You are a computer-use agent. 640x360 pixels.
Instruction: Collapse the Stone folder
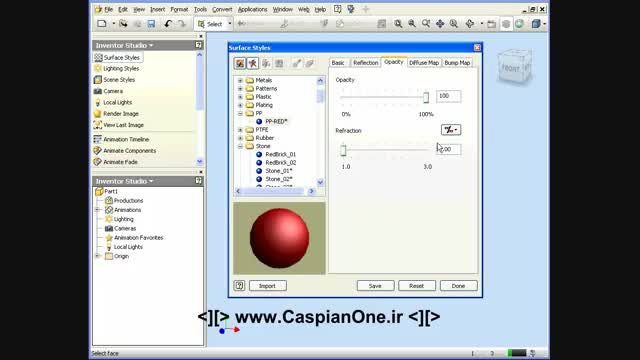click(240, 146)
